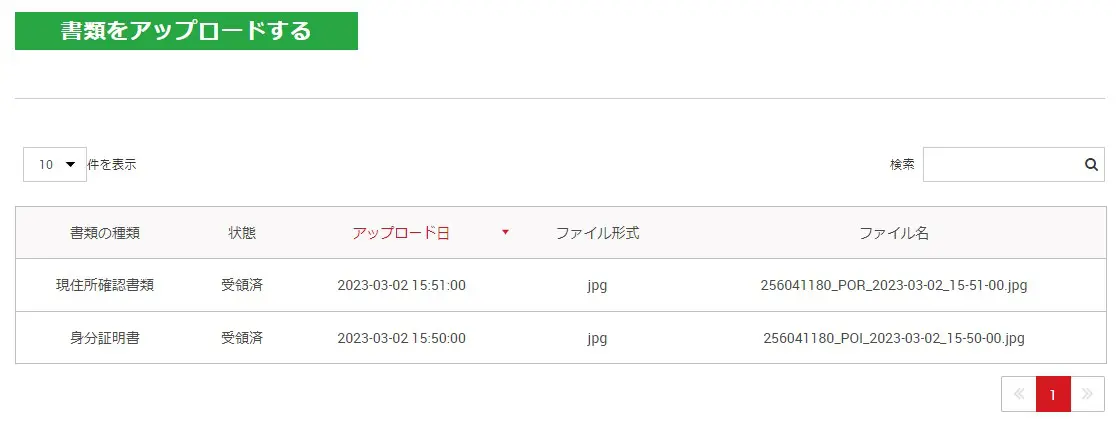Click the 2023-03-02 15:51:00 upload date
Image resolution: width=1116 pixels, height=421 pixels.
pyautogui.click(x=401, y=285)
